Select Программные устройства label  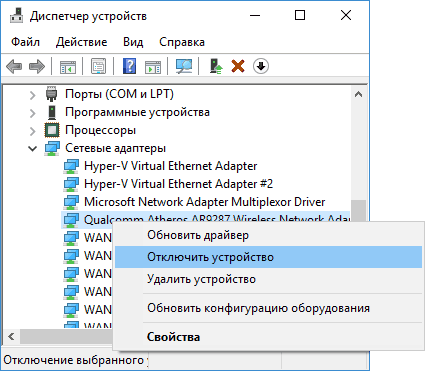tap(137, 112)
